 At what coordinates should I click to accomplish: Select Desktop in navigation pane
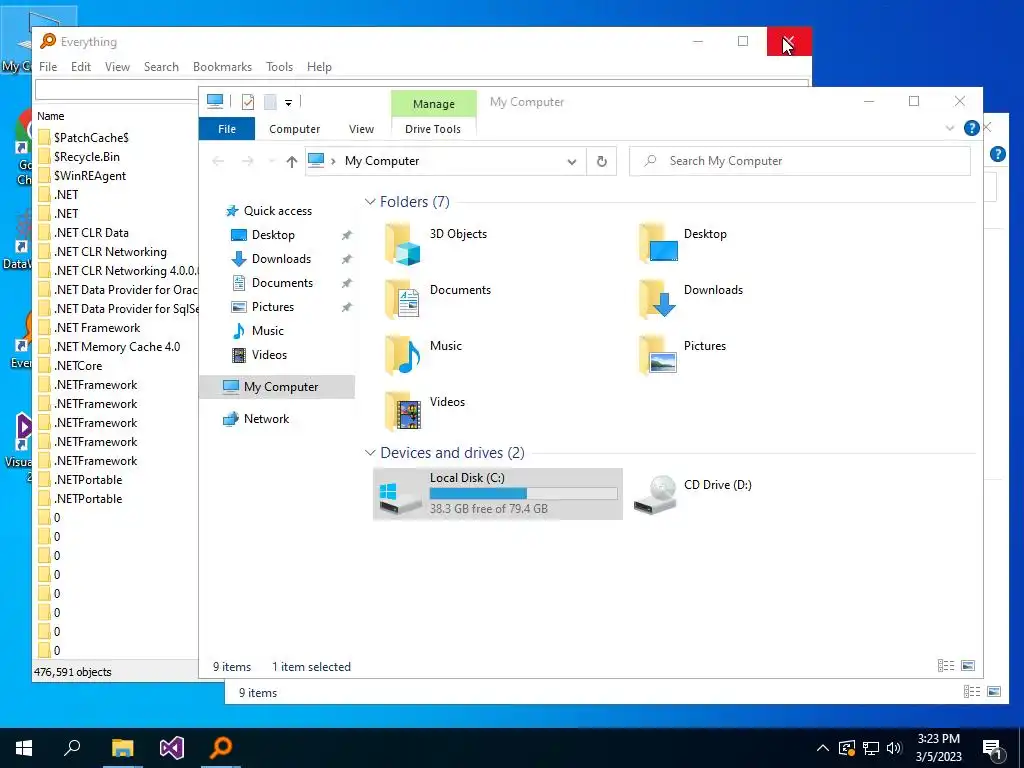pyautogui.click(x=273, y=235)
